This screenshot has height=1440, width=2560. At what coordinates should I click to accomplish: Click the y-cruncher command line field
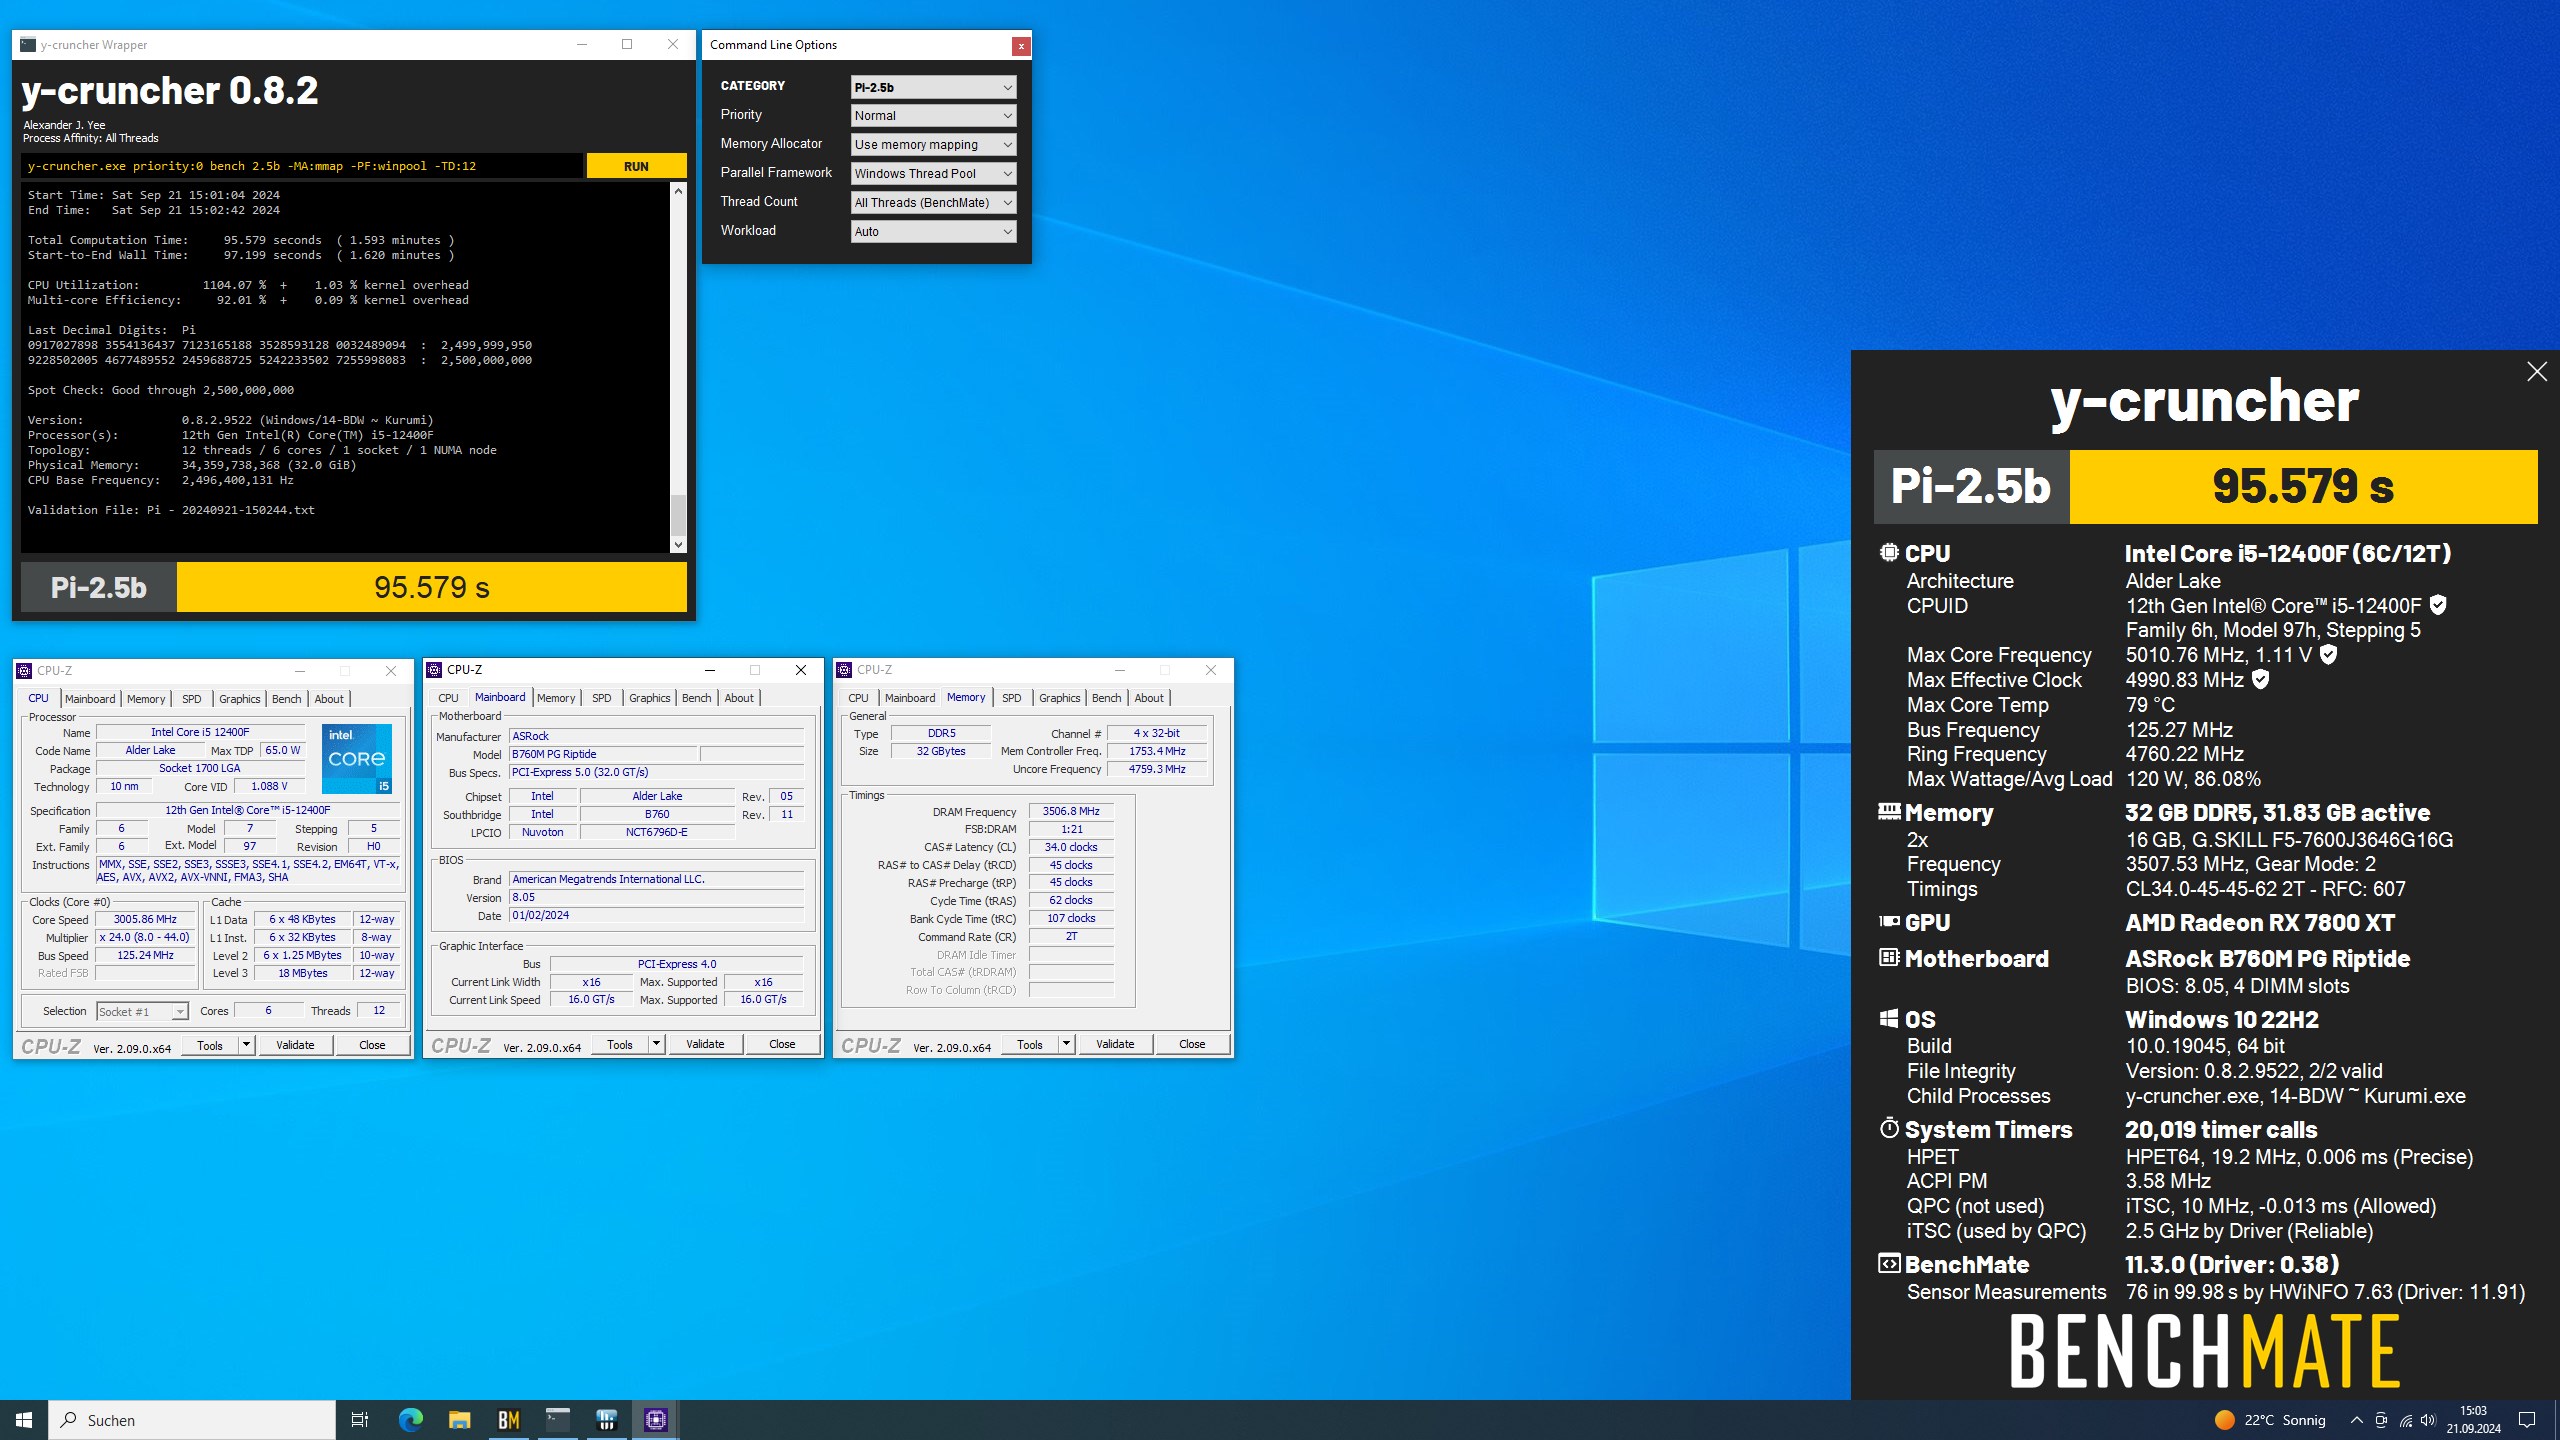pyautogui.click(x=302, y=166)
